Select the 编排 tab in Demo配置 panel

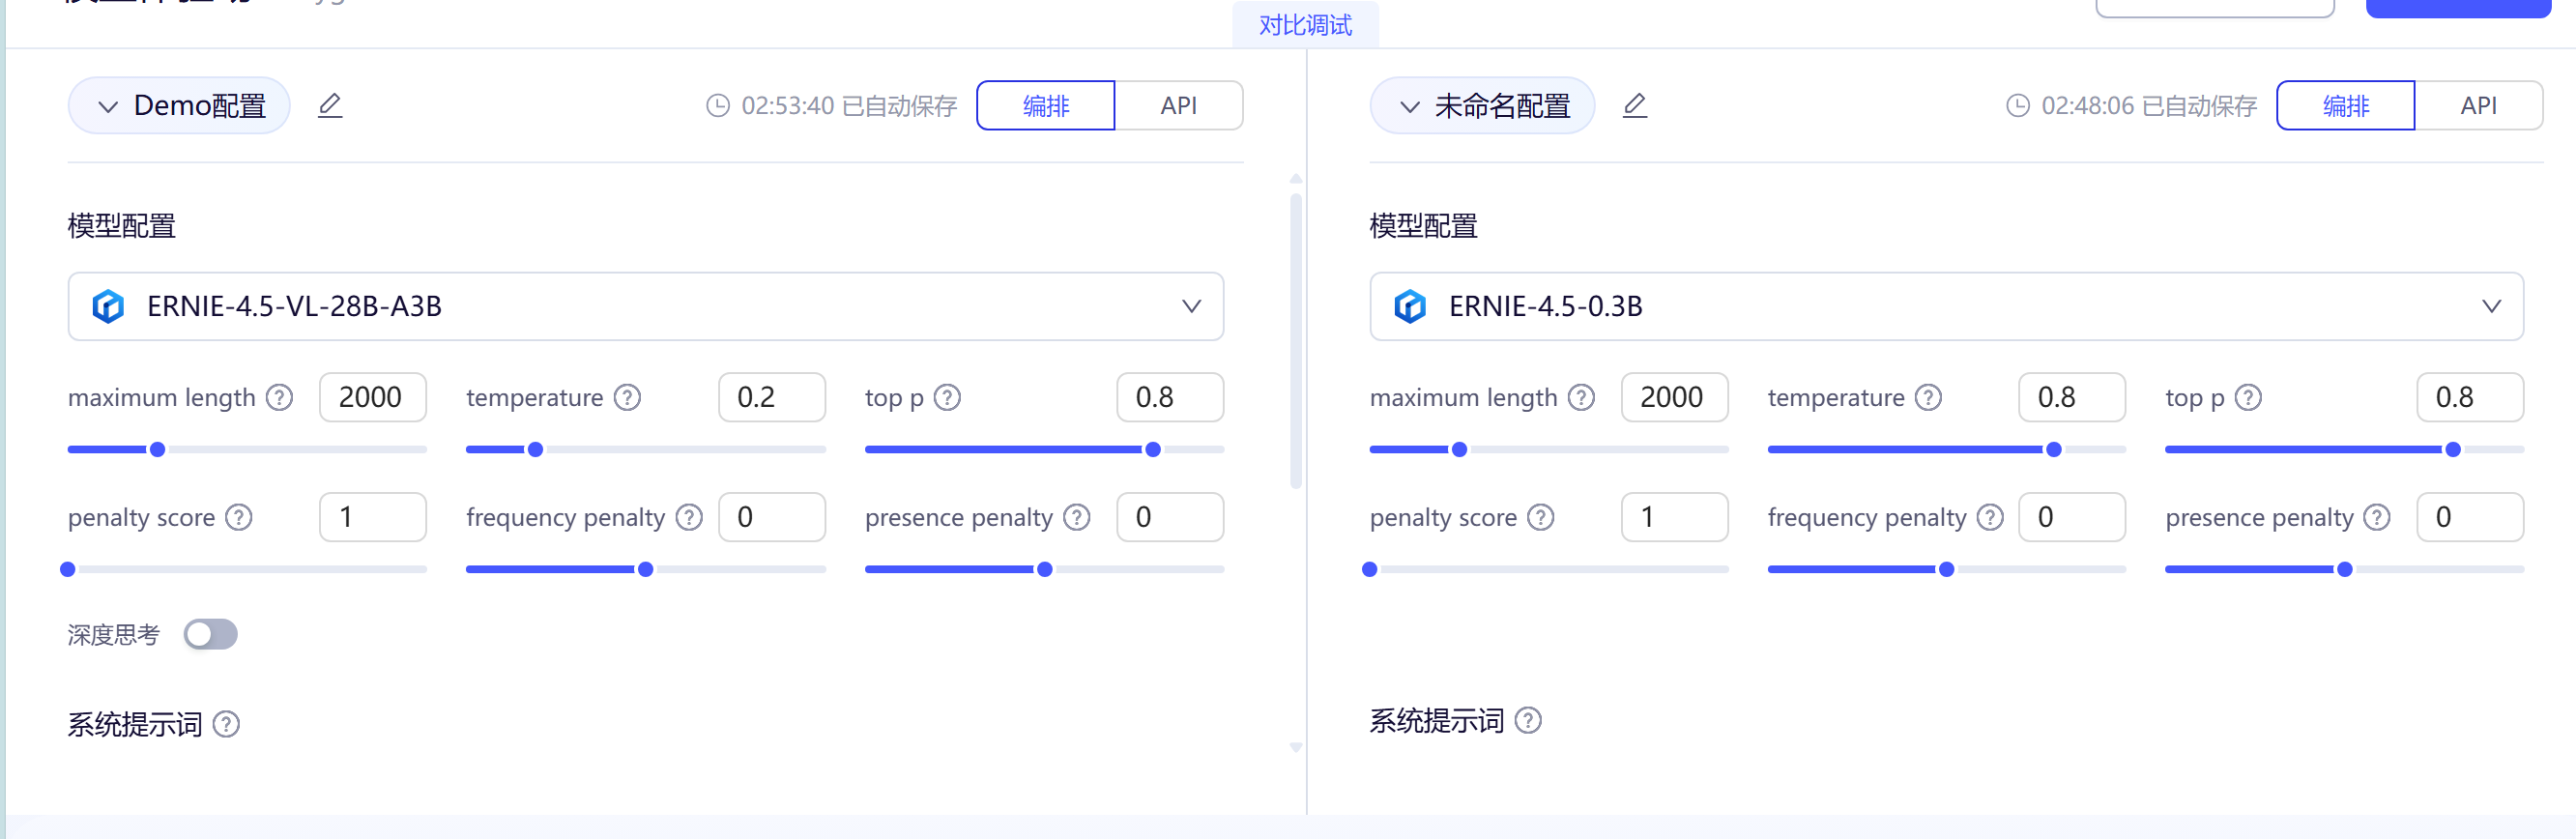(x=1046, y=106)
